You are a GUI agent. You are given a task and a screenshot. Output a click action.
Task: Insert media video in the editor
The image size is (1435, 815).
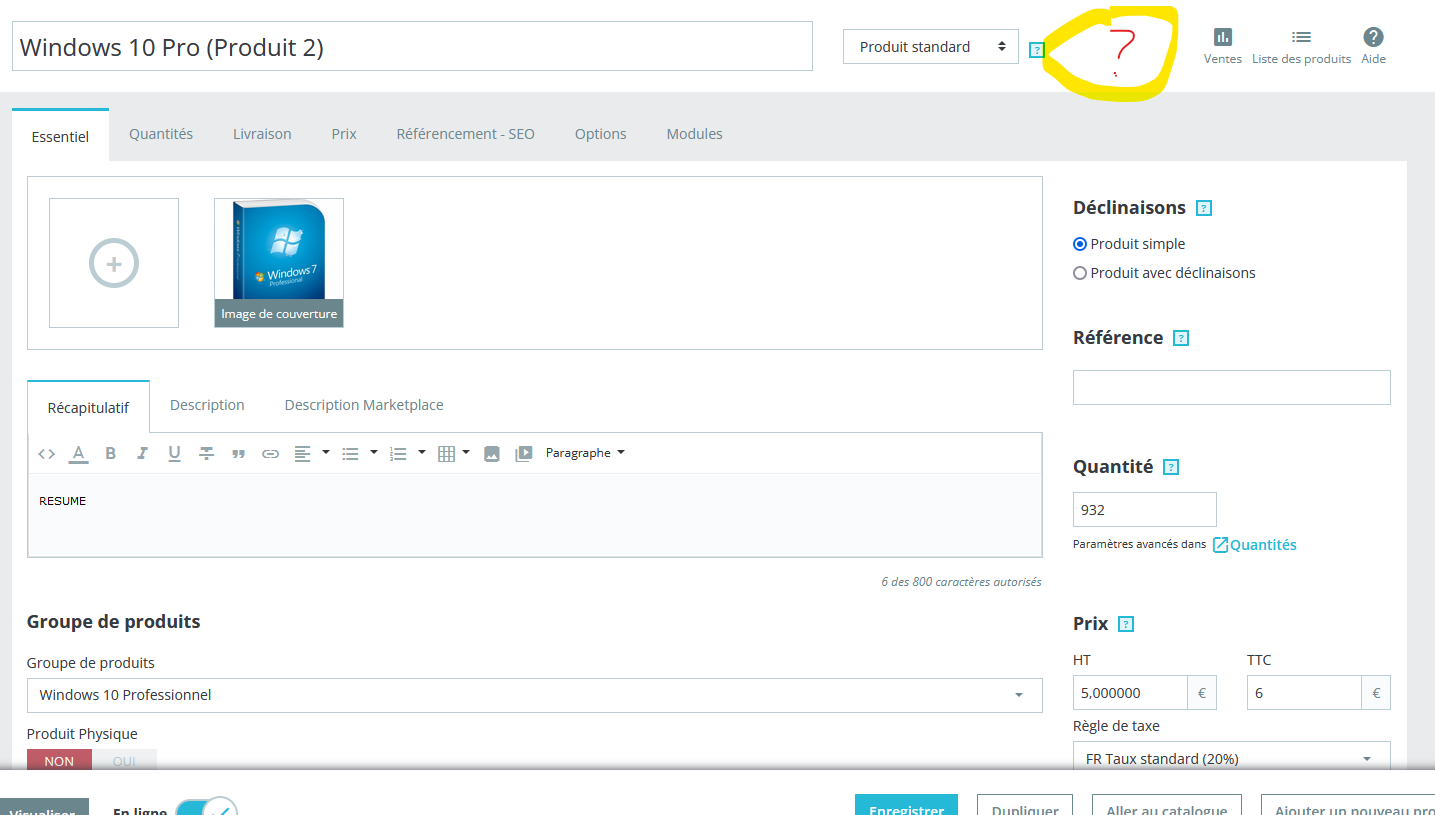[523, 454]
